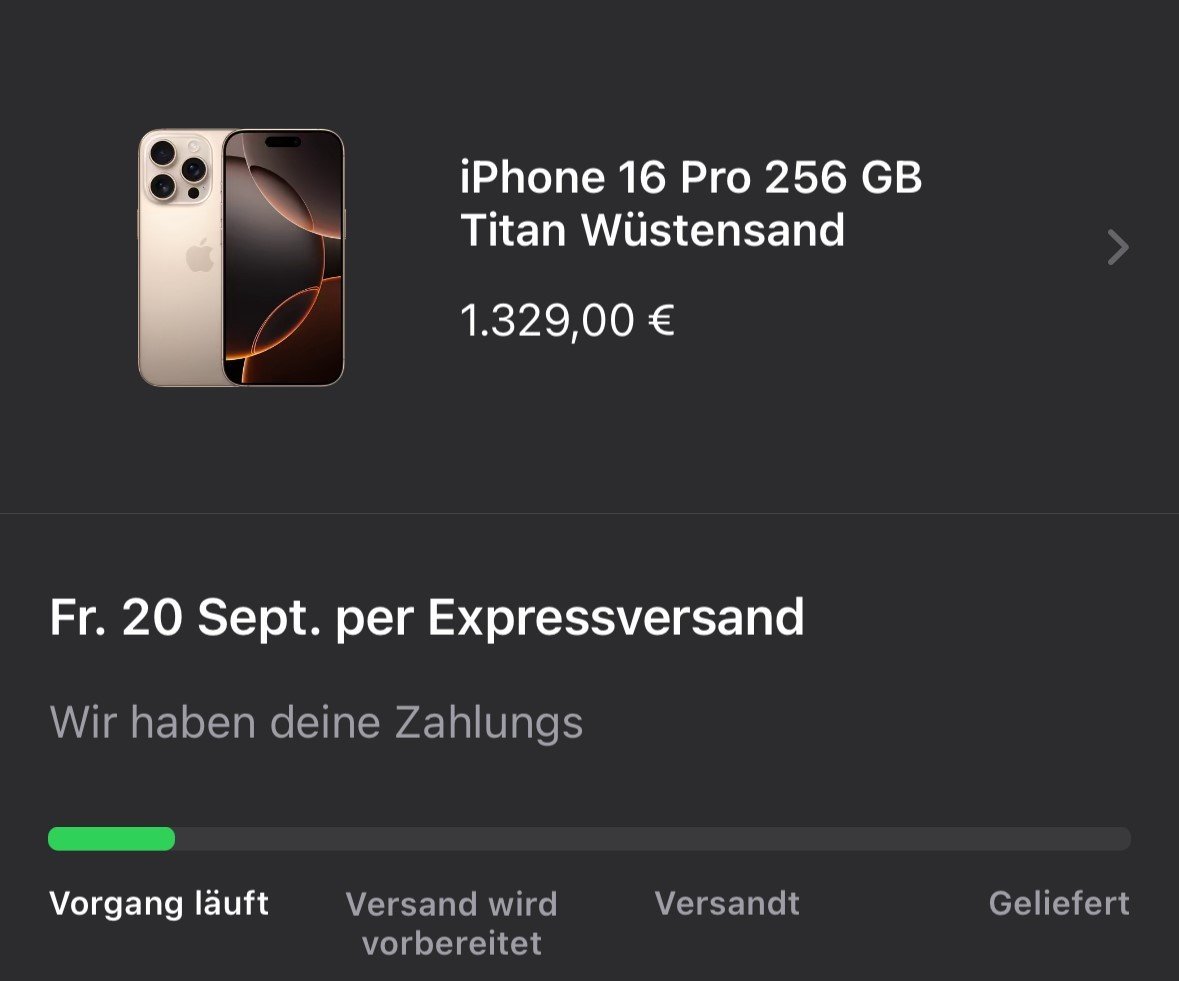
Task: Select the Titan Wüstensand product name line
Action: pos(653,229)
